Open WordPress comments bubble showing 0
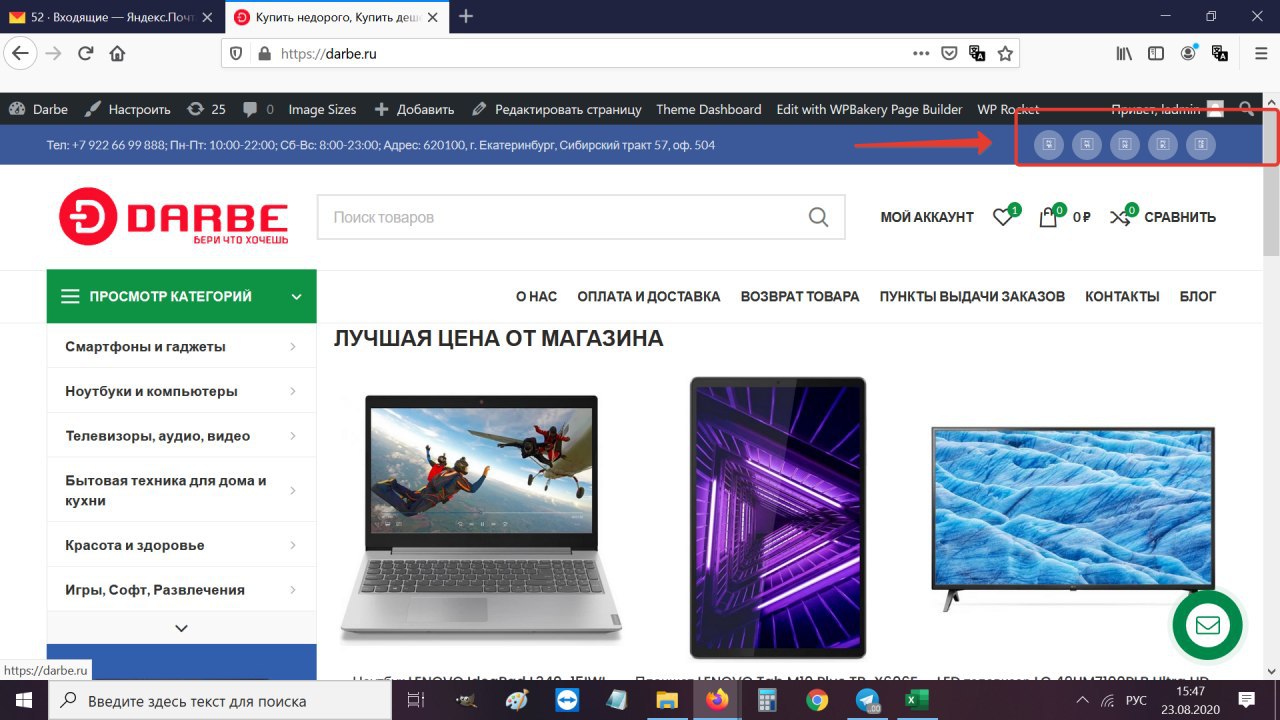This screenshot has width=1280, height=720. click(x=259, y=109)
